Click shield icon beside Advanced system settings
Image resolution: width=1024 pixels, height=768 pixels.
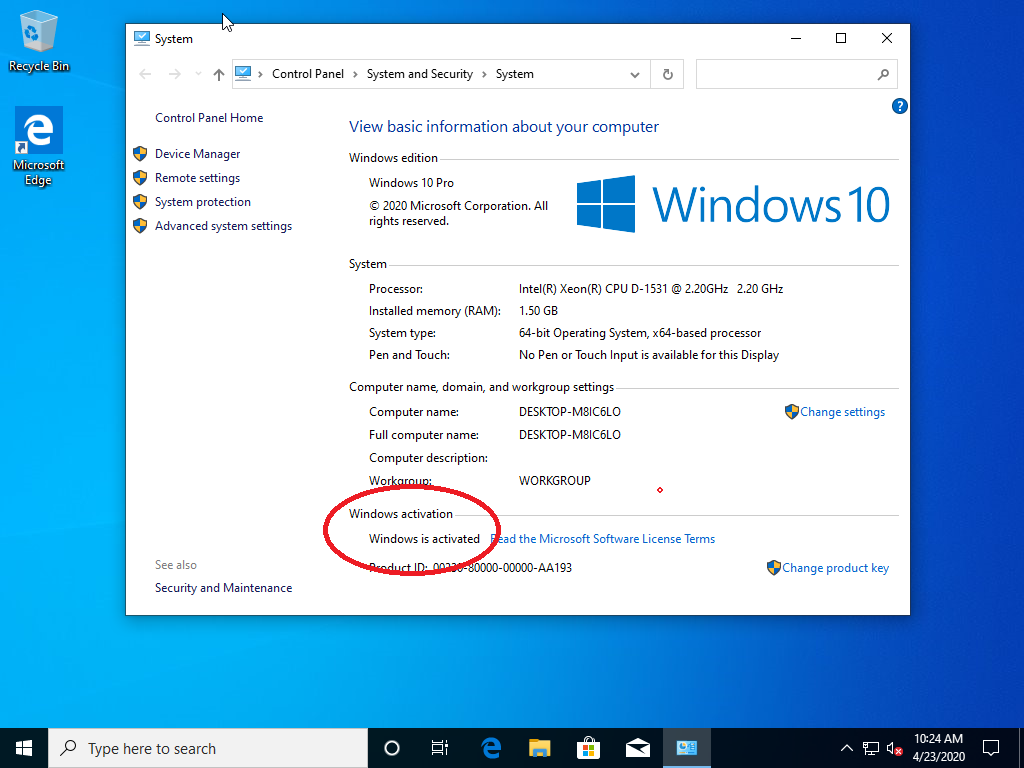(140, 226)
